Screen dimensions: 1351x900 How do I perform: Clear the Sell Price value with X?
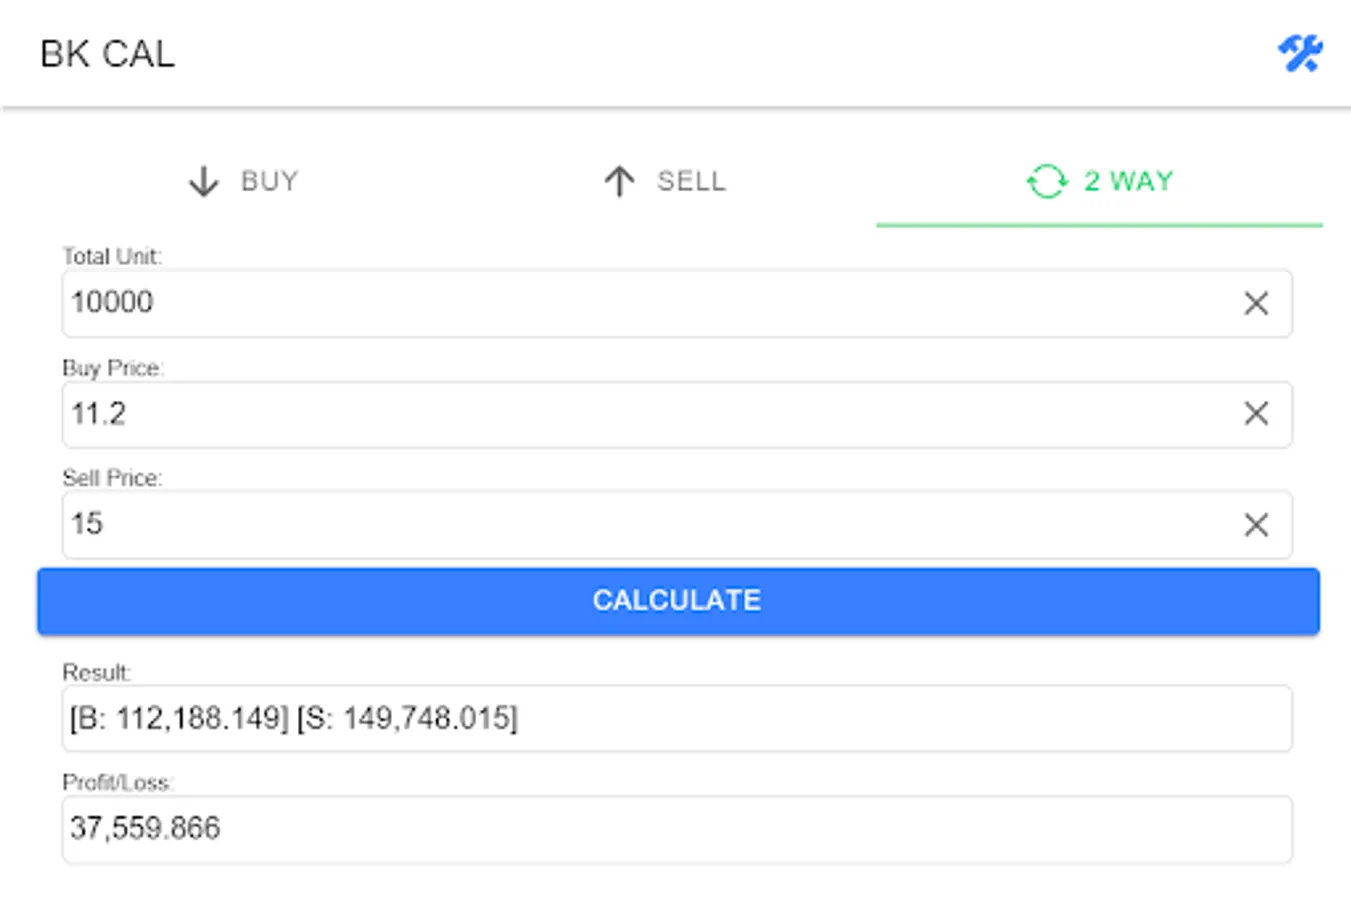tap(1256, 524)
